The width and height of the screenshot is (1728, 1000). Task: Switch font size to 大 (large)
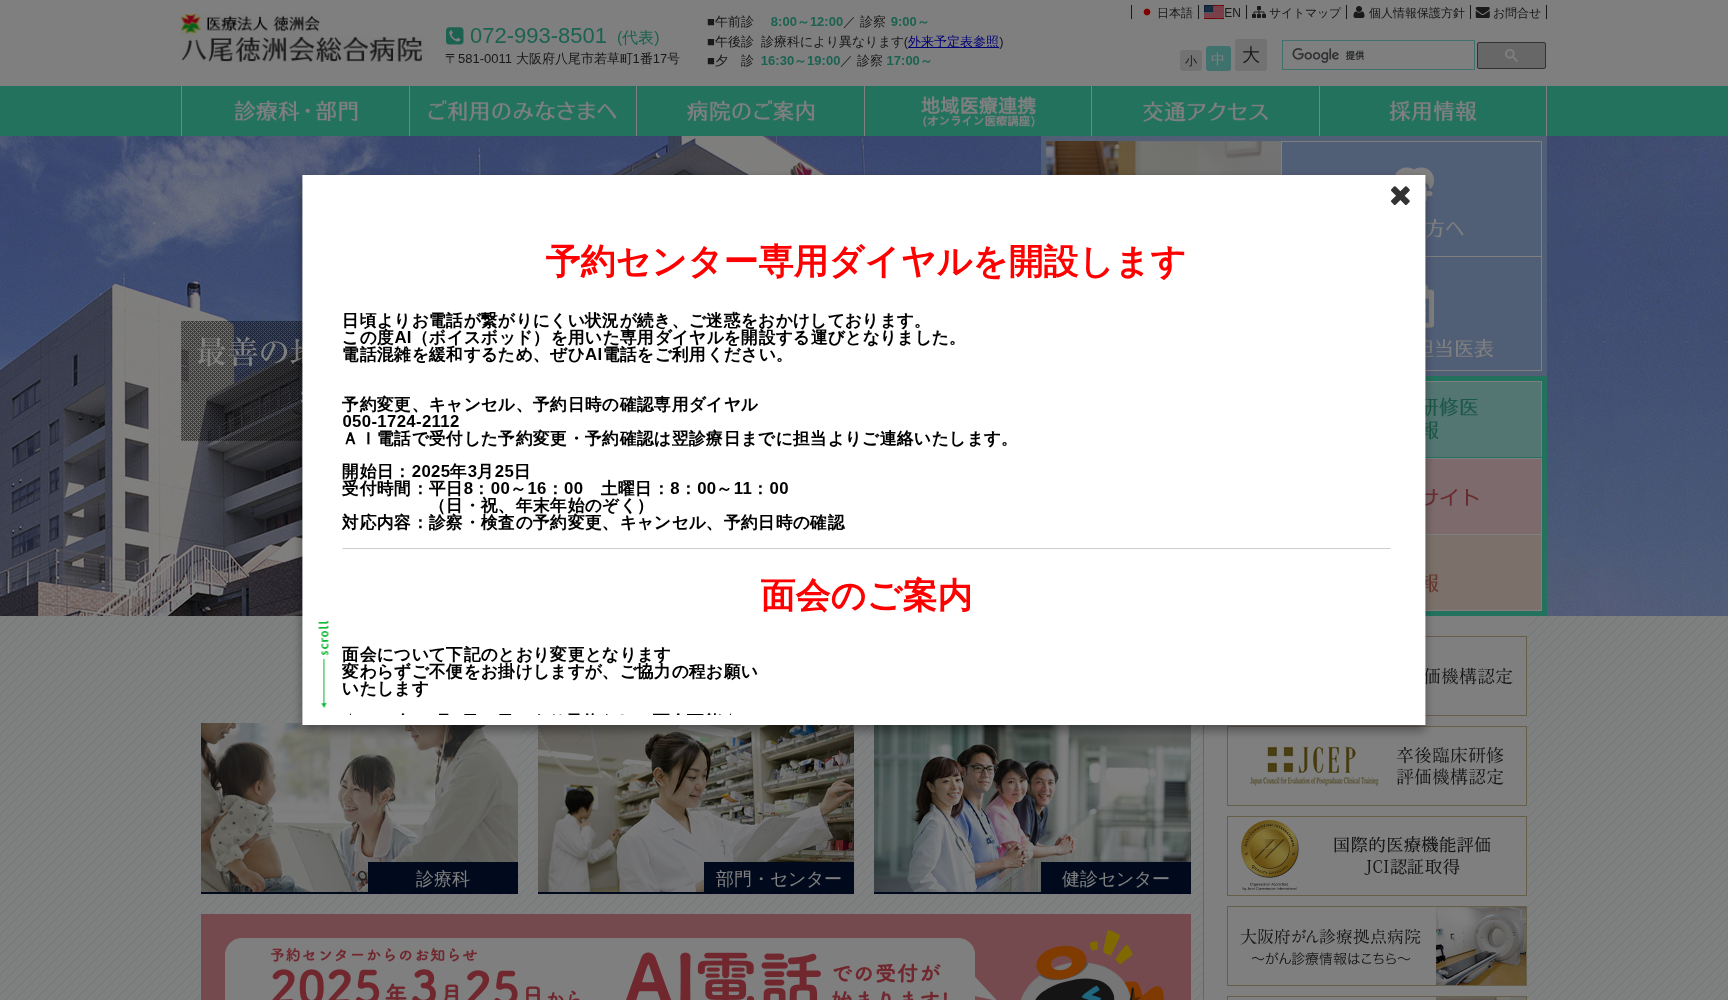point(1249,57)
